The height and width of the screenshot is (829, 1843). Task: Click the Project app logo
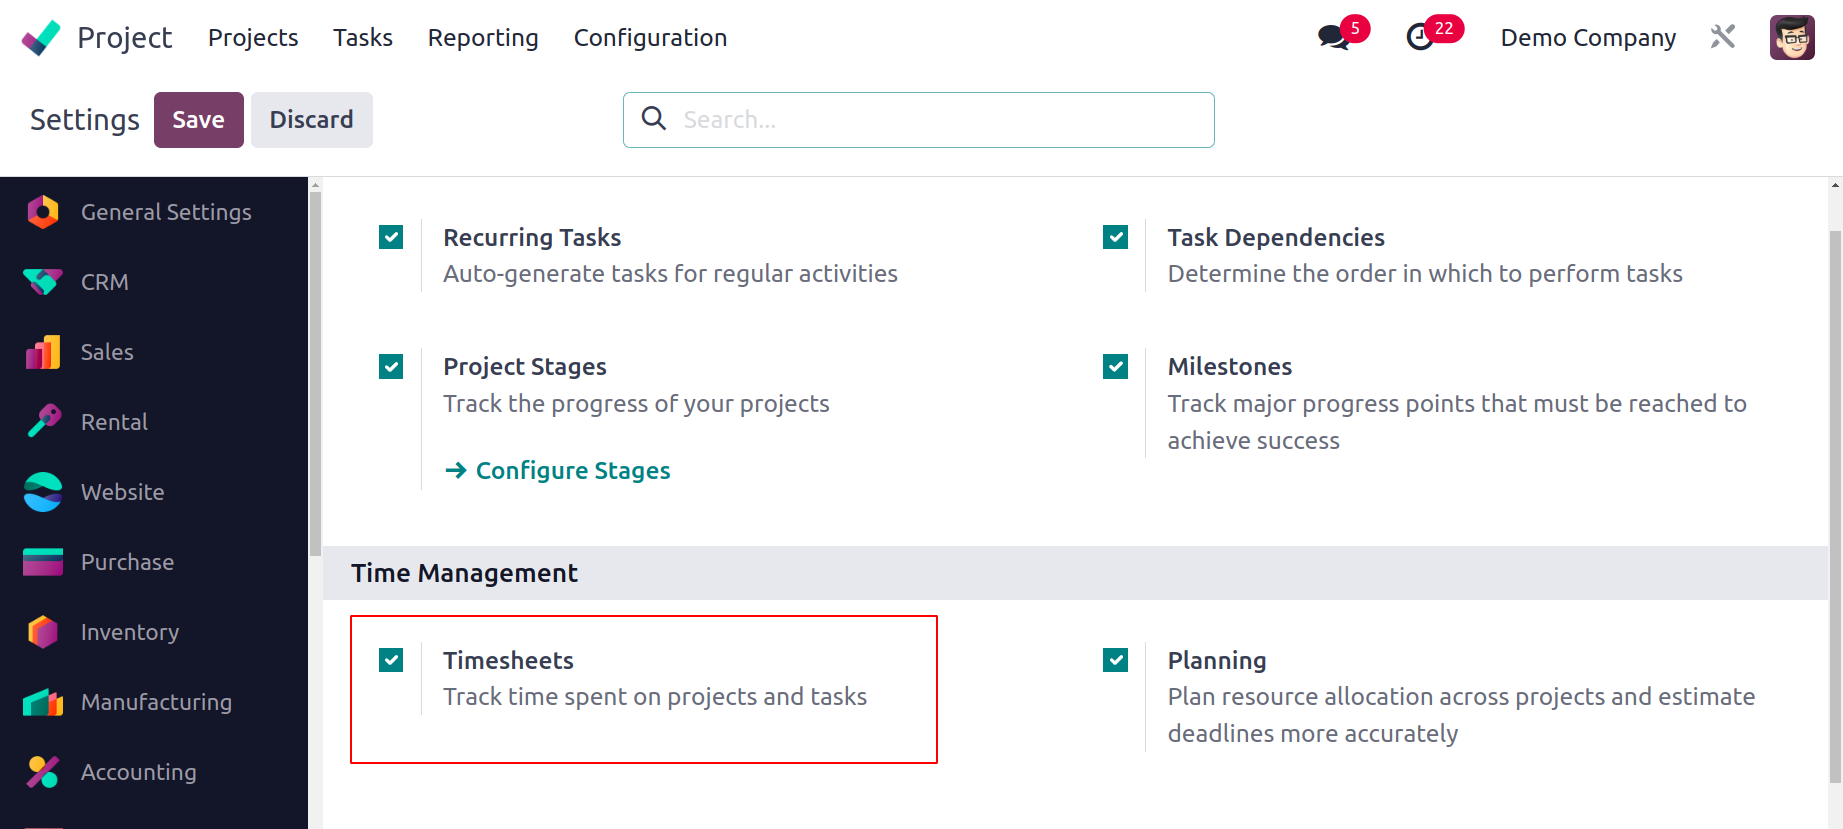(x=41, y=38)
